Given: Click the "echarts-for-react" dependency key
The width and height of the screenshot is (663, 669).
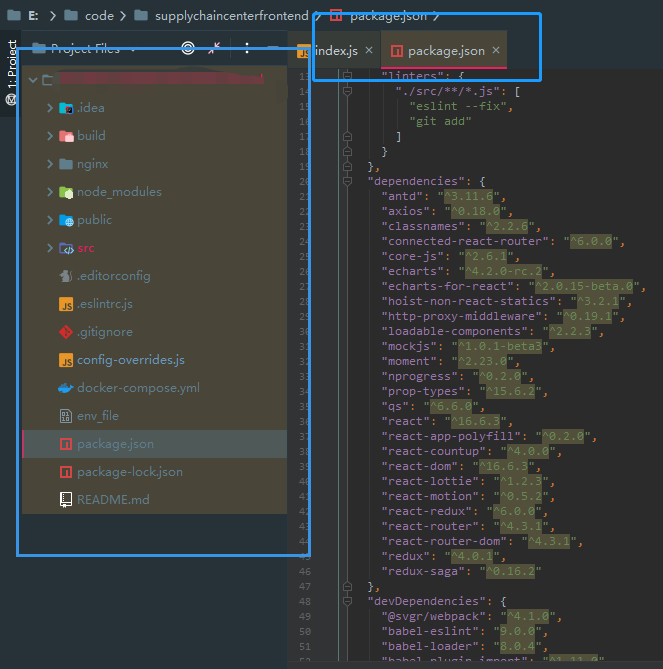Looking at the screenshot, I should point(451,286).
